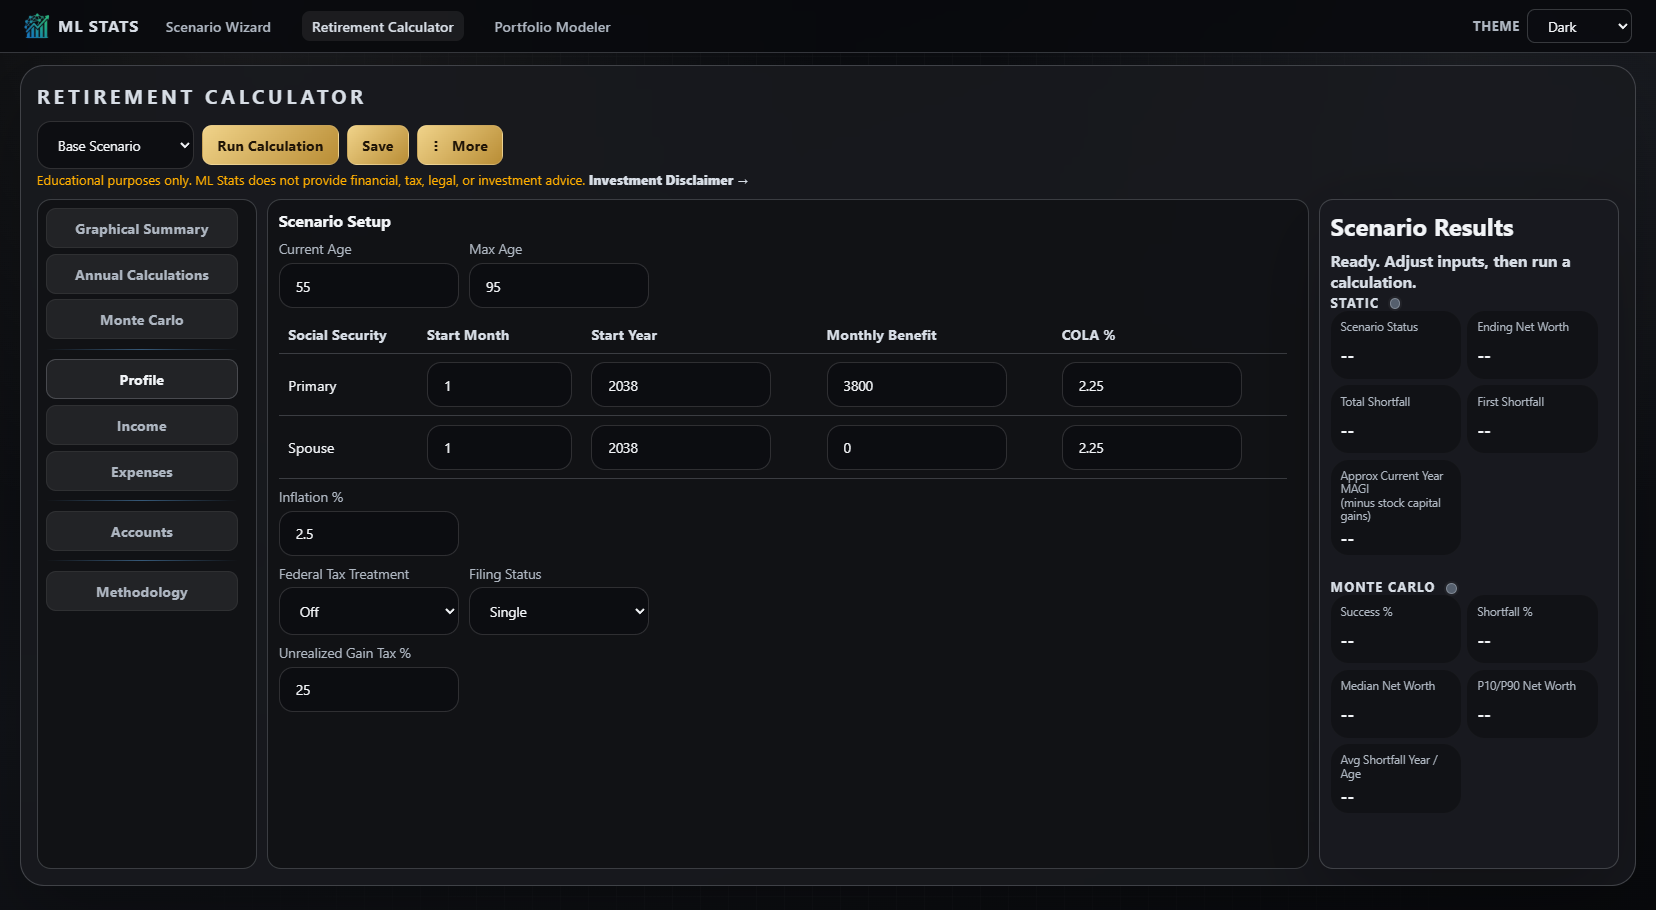Viewport: 1656px width, 910px height.
Task: Click the Primary Start Year field
Action: pos(680,385)
